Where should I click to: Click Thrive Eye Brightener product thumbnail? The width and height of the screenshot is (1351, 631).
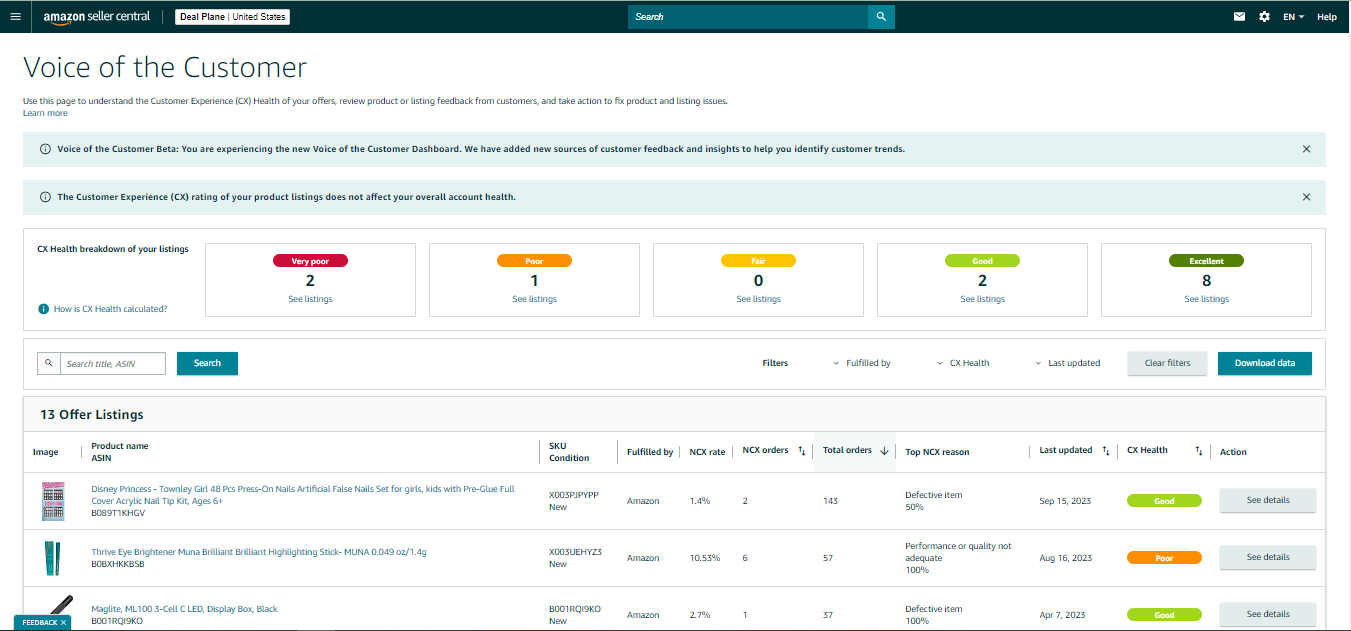point(52,558)
